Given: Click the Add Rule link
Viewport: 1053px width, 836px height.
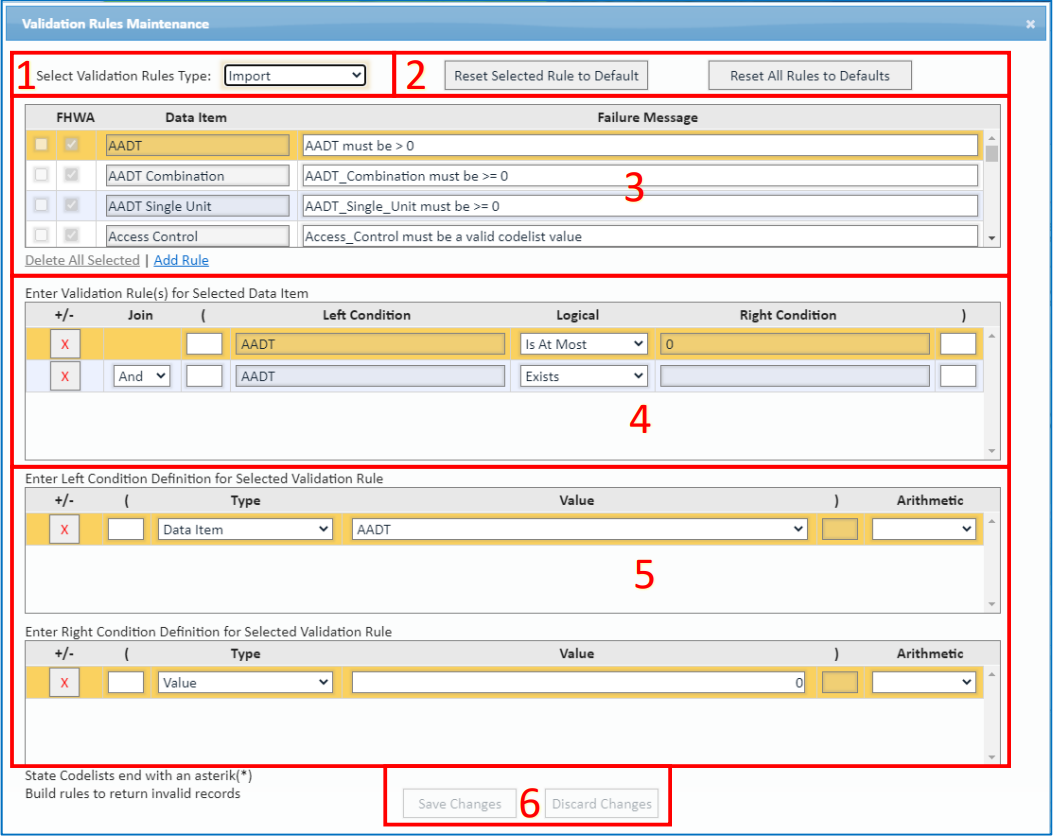Looking at the screenshot, I should [181, 260].
